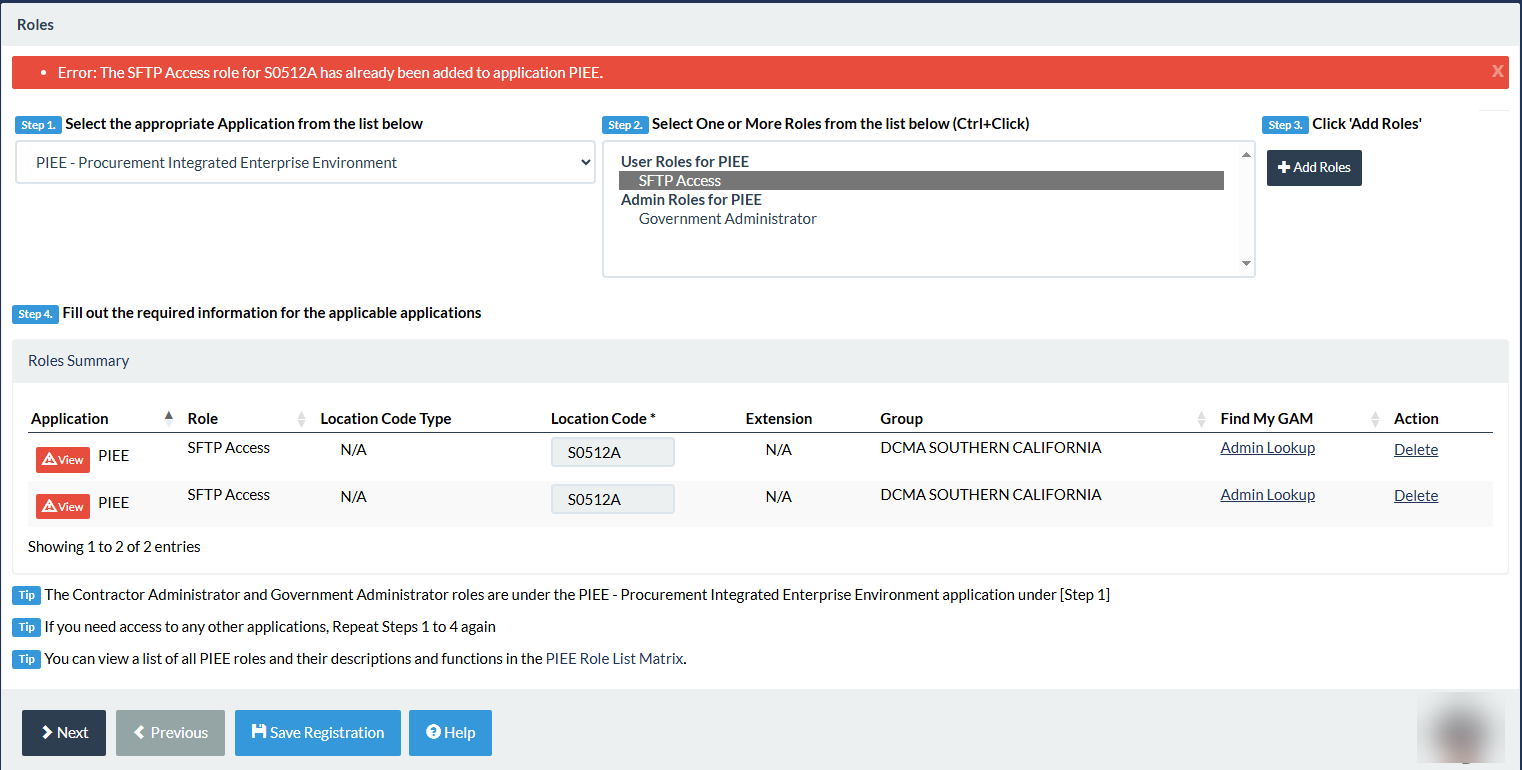The height and width of the screenshot is (770, 1522).
Task: Click the Add Roles button
Action: [x=1314, y=168]
